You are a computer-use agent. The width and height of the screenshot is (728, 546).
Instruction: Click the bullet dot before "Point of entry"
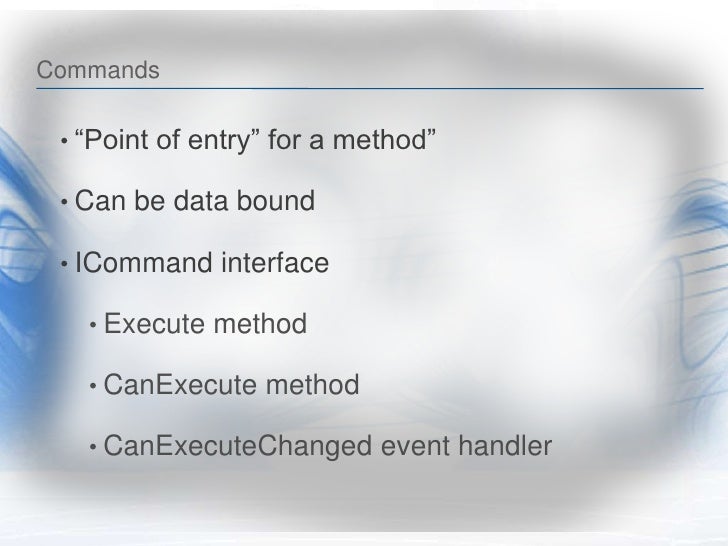point(64,141)
